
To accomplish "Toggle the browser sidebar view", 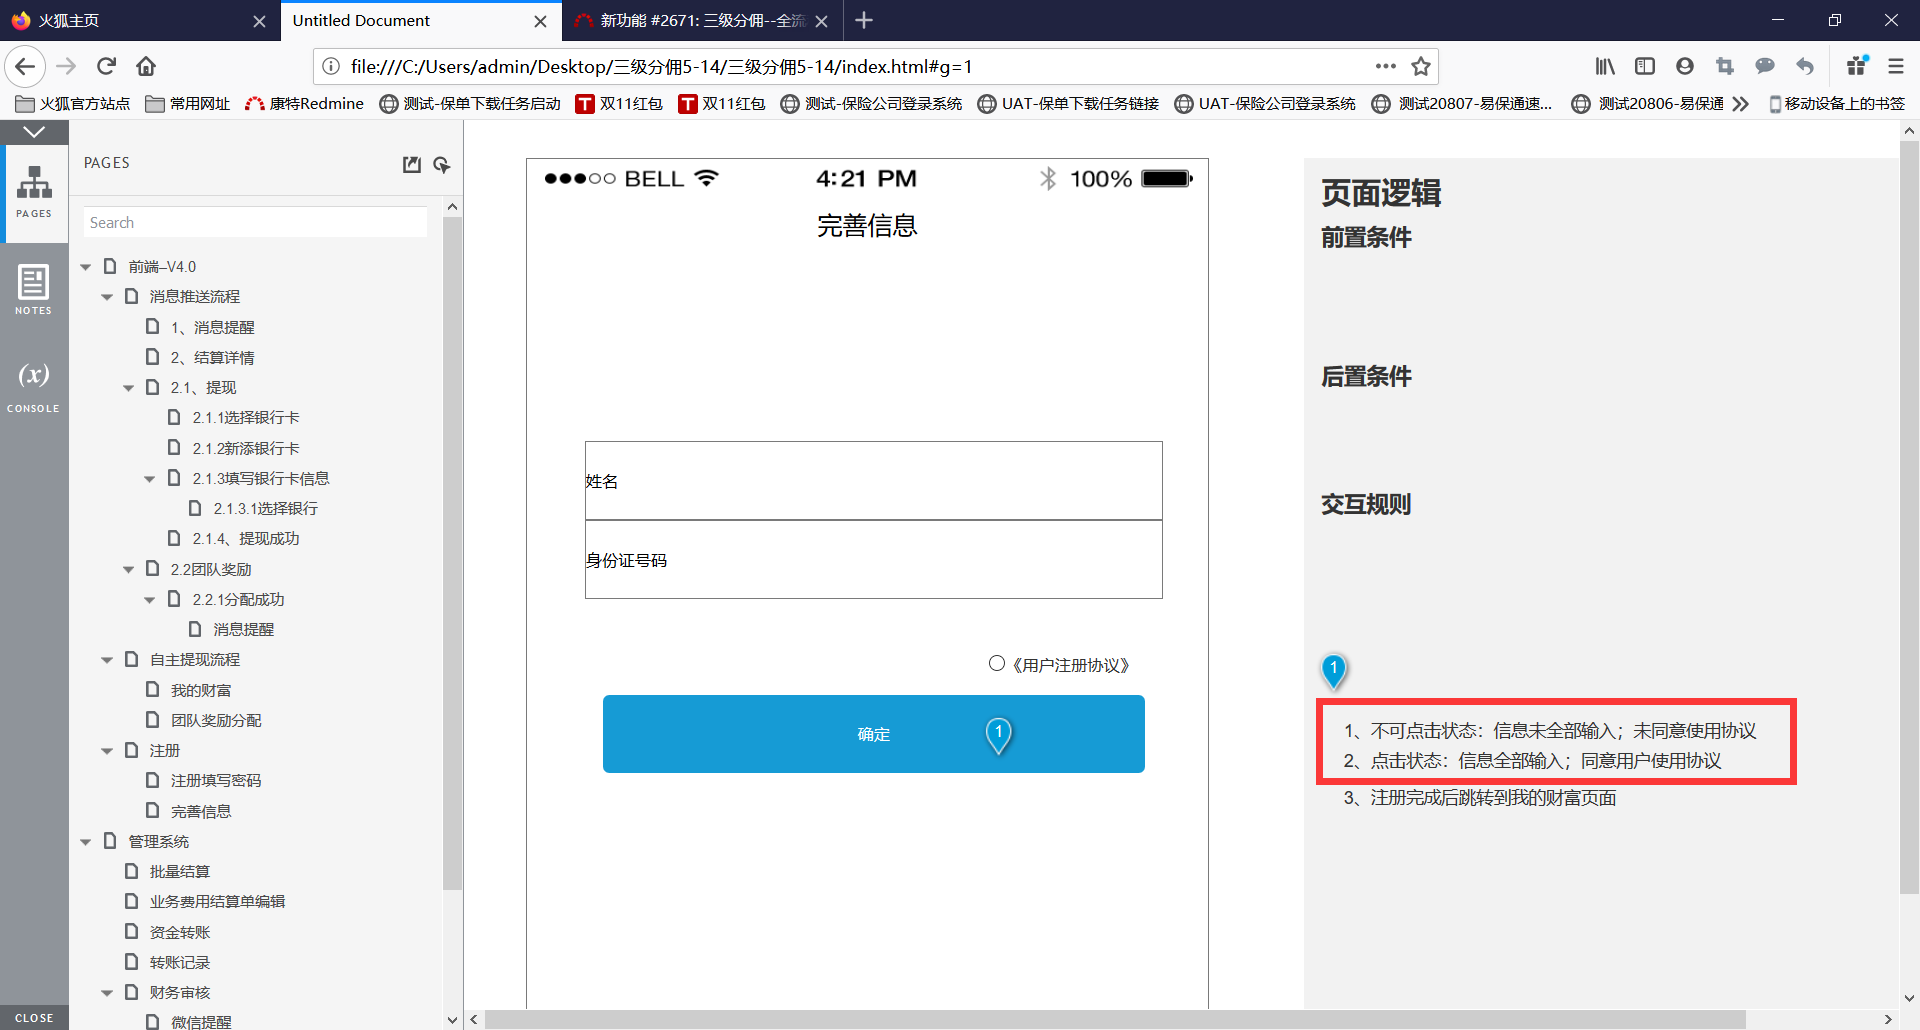I will [1645, 67].
